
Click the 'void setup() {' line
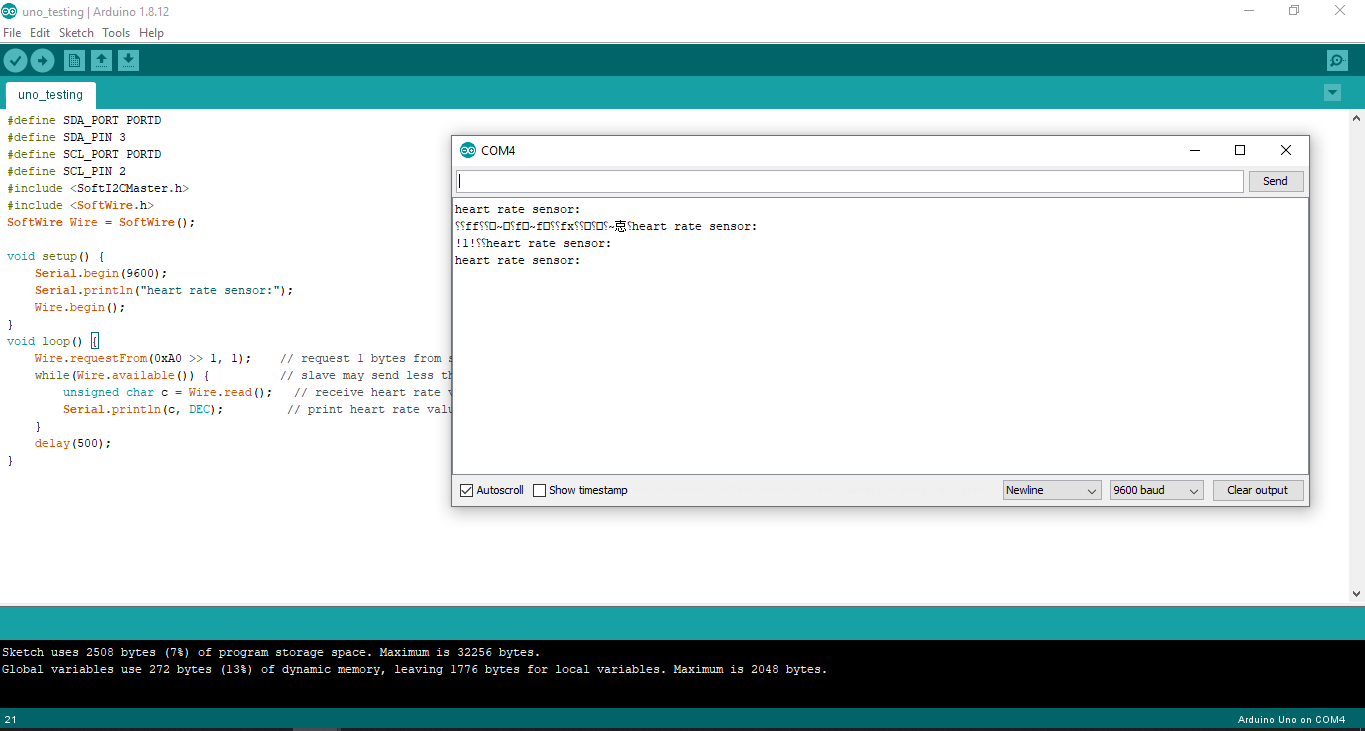click(x=55, y=256)
